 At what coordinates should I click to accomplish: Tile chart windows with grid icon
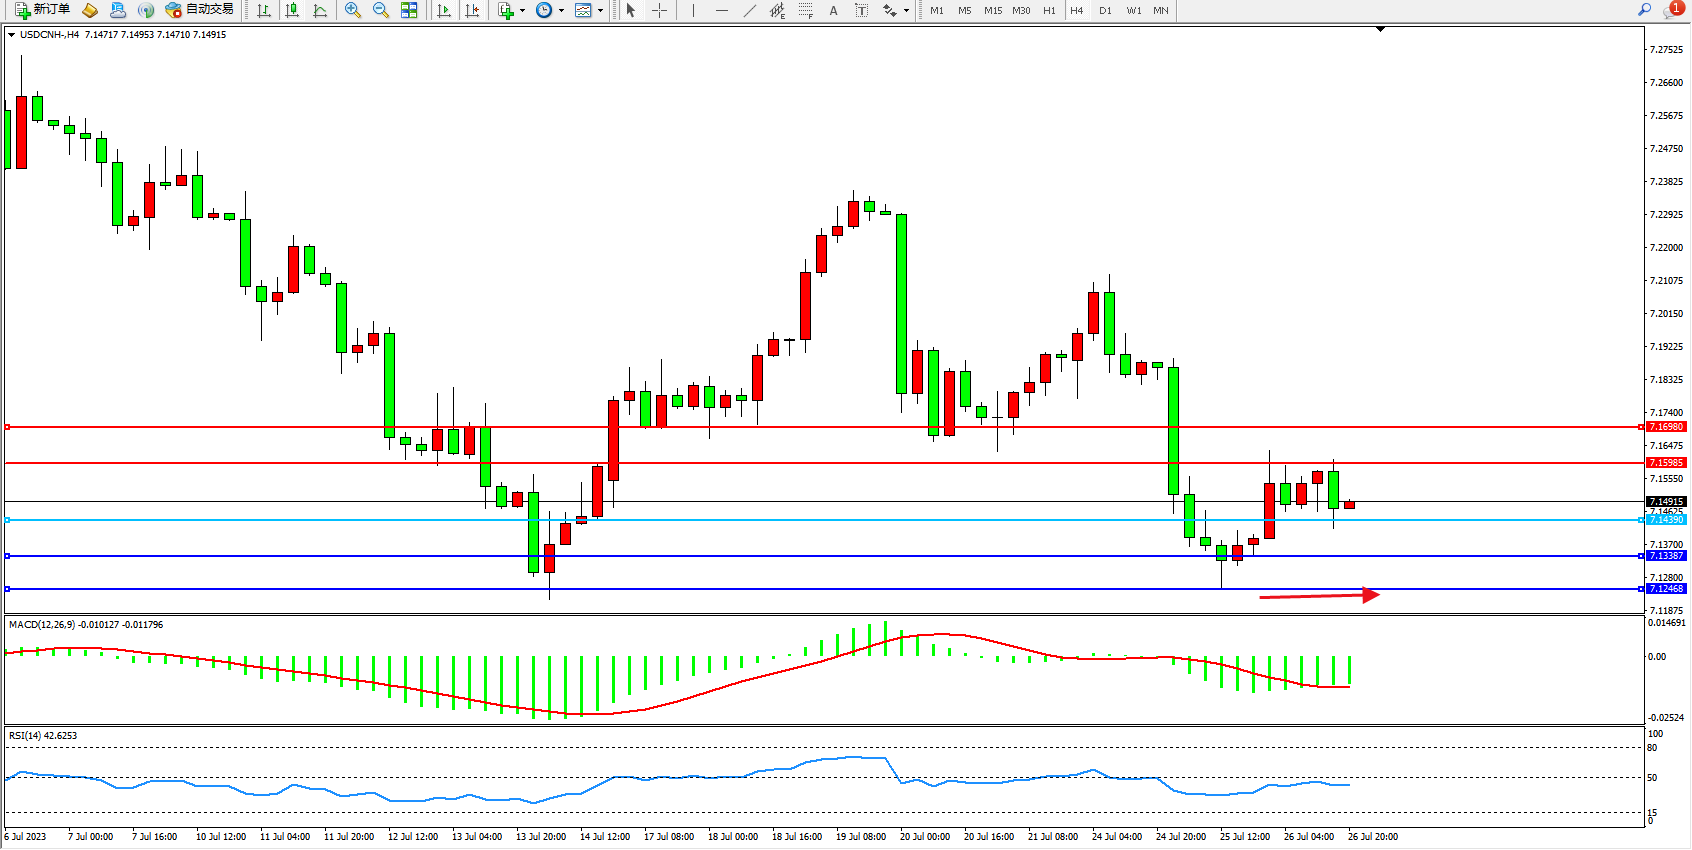tap(409, 10)
